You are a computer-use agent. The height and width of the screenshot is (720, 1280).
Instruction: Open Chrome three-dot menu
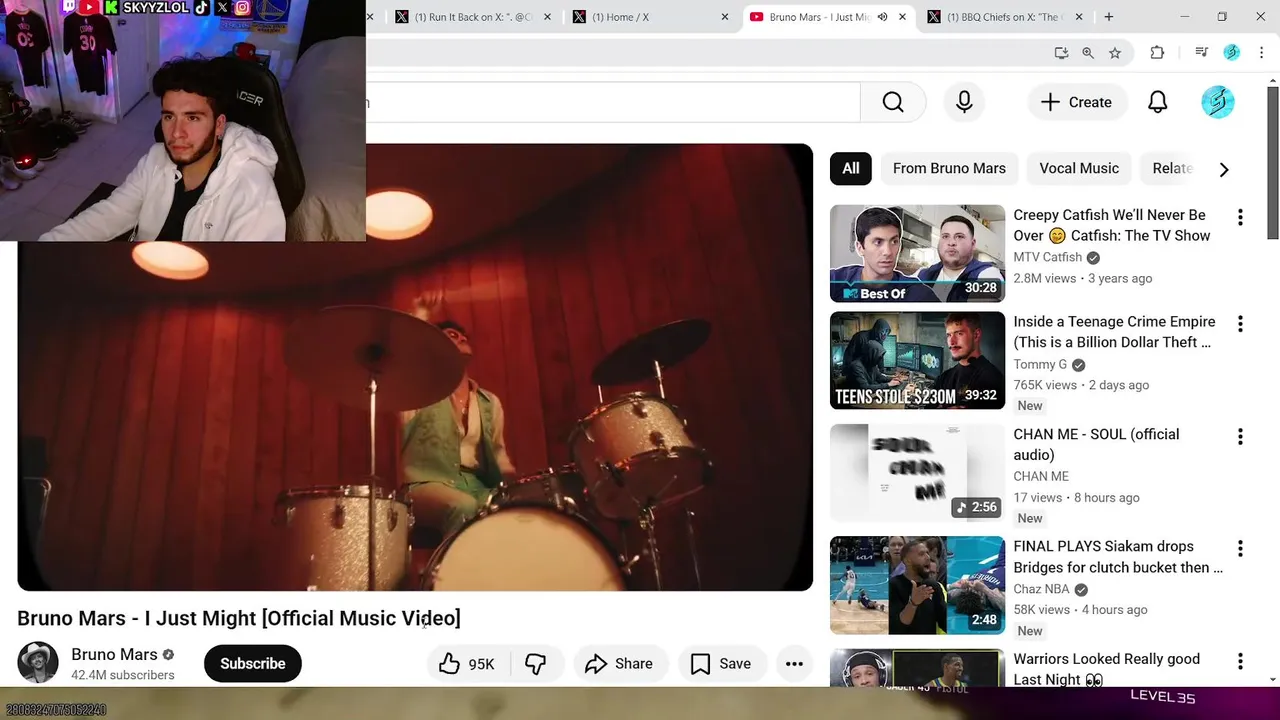point(1261,53)
